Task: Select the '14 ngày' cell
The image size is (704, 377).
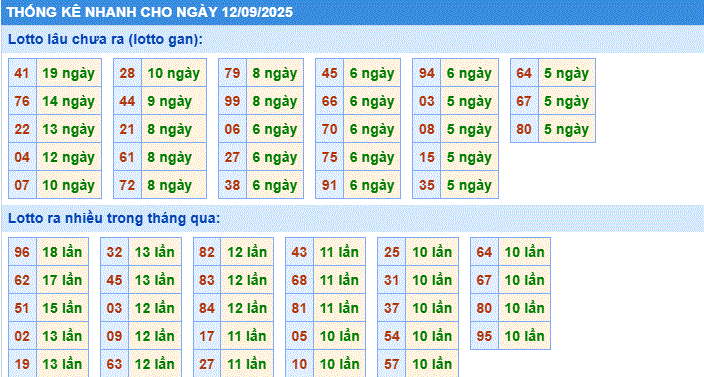Action: pyautogui.click(x=69, y=101)
